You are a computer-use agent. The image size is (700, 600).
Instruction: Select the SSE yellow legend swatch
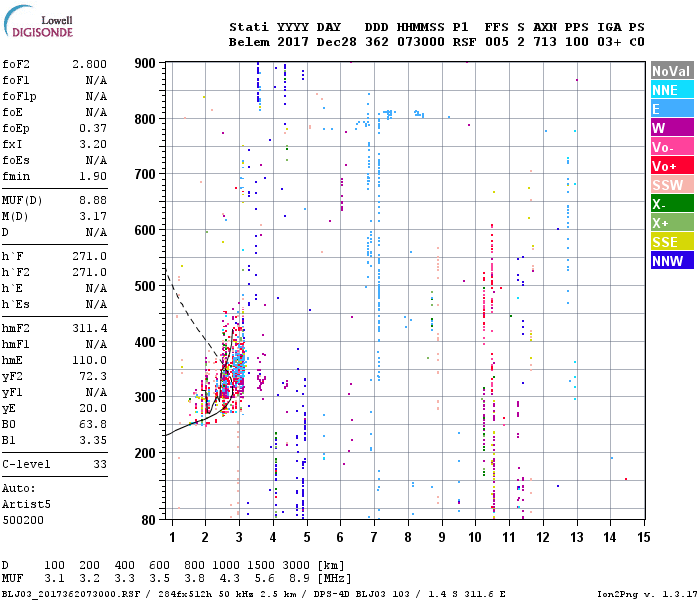(x=672, y=242)
